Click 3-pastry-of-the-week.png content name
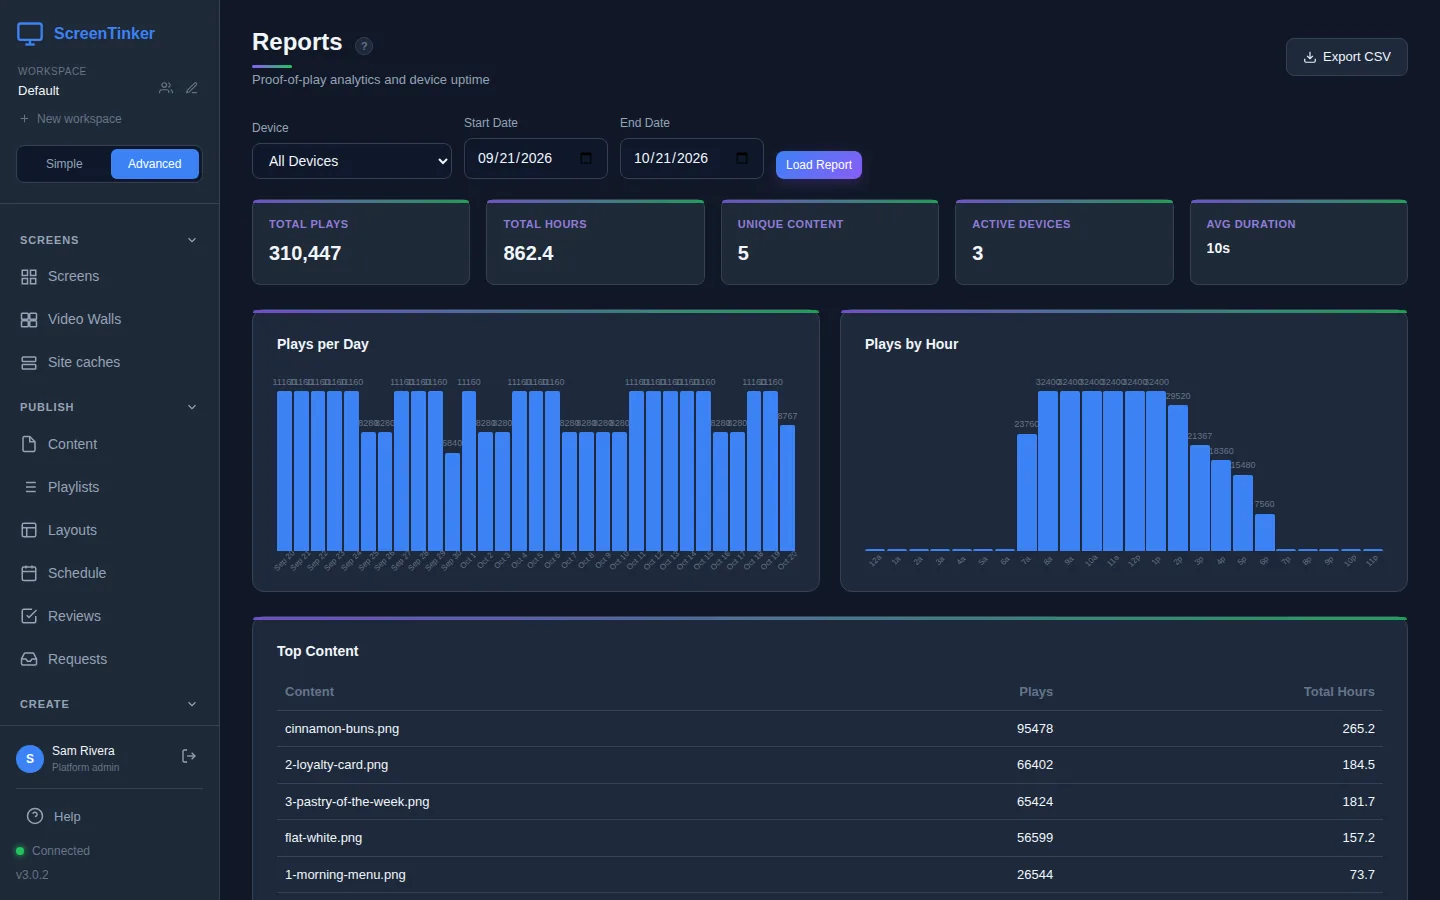 (357, 802)
